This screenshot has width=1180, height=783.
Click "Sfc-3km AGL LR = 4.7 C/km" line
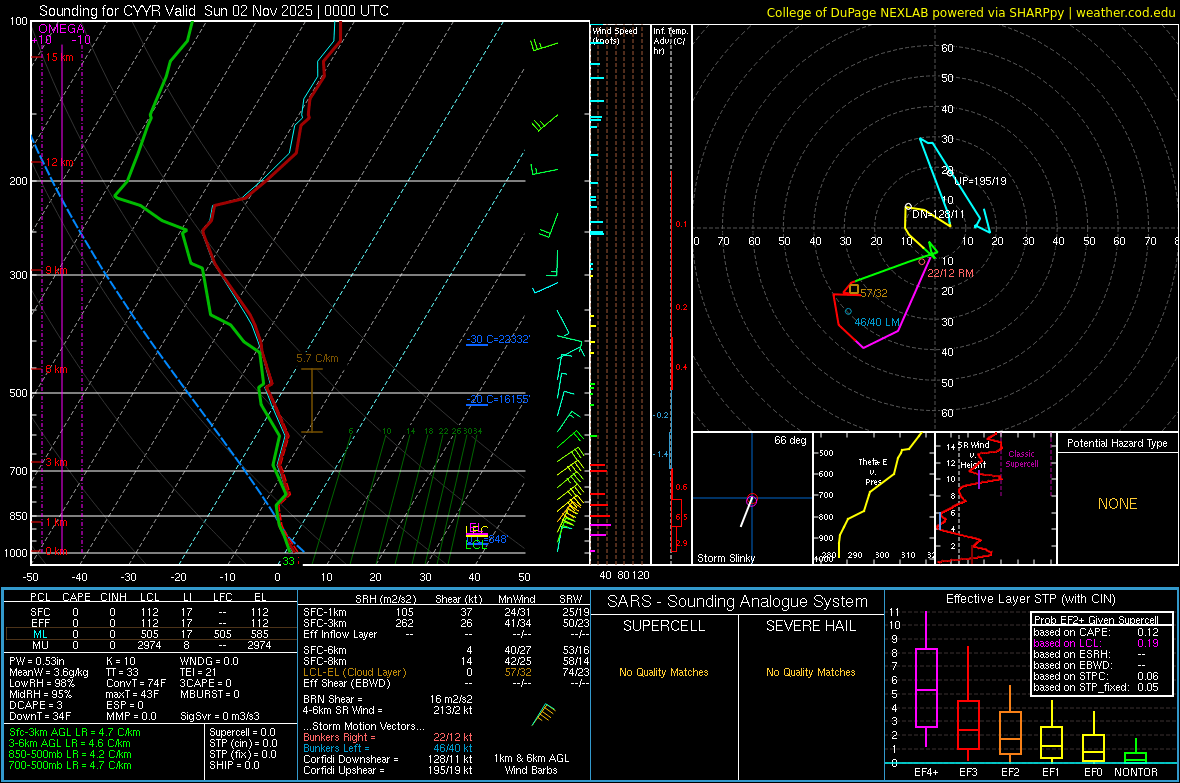(x=75, y=732)
